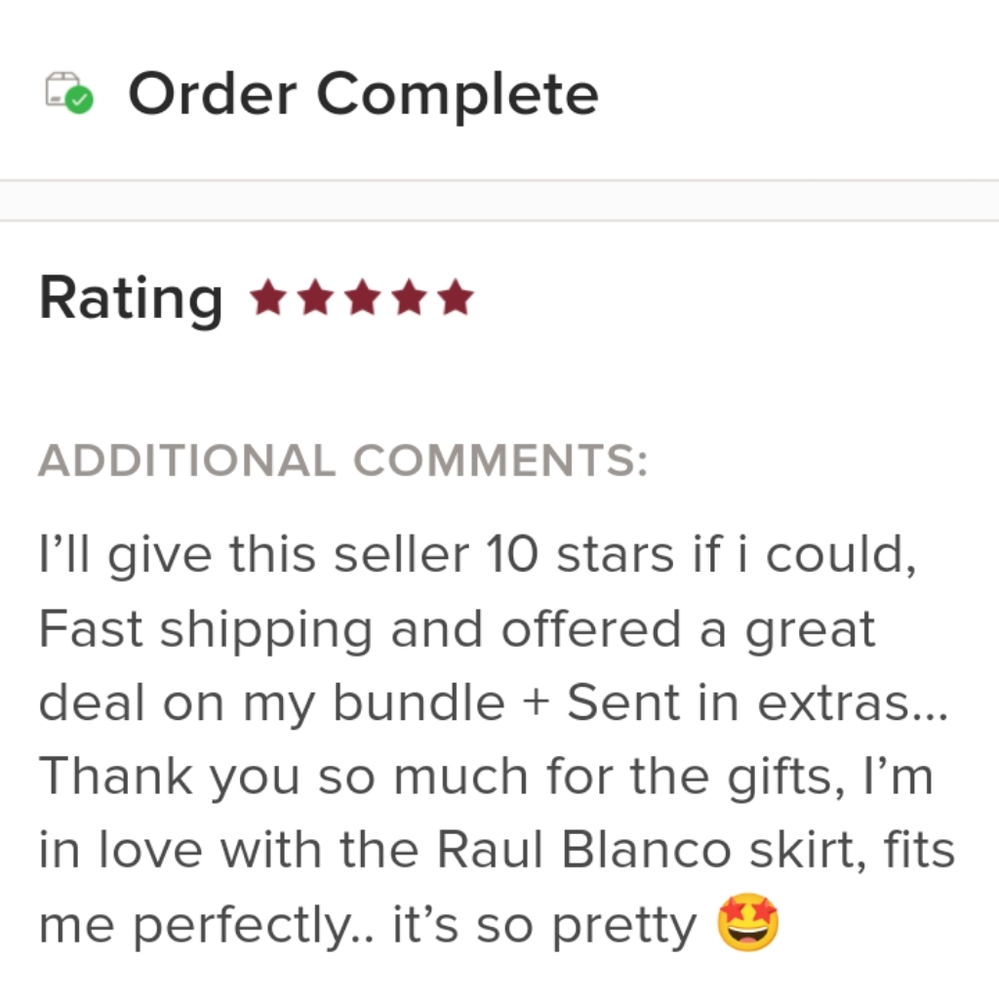This screenshot has width=999, height=1000.
Task: Click the third rating star
Action: point(362,298)
